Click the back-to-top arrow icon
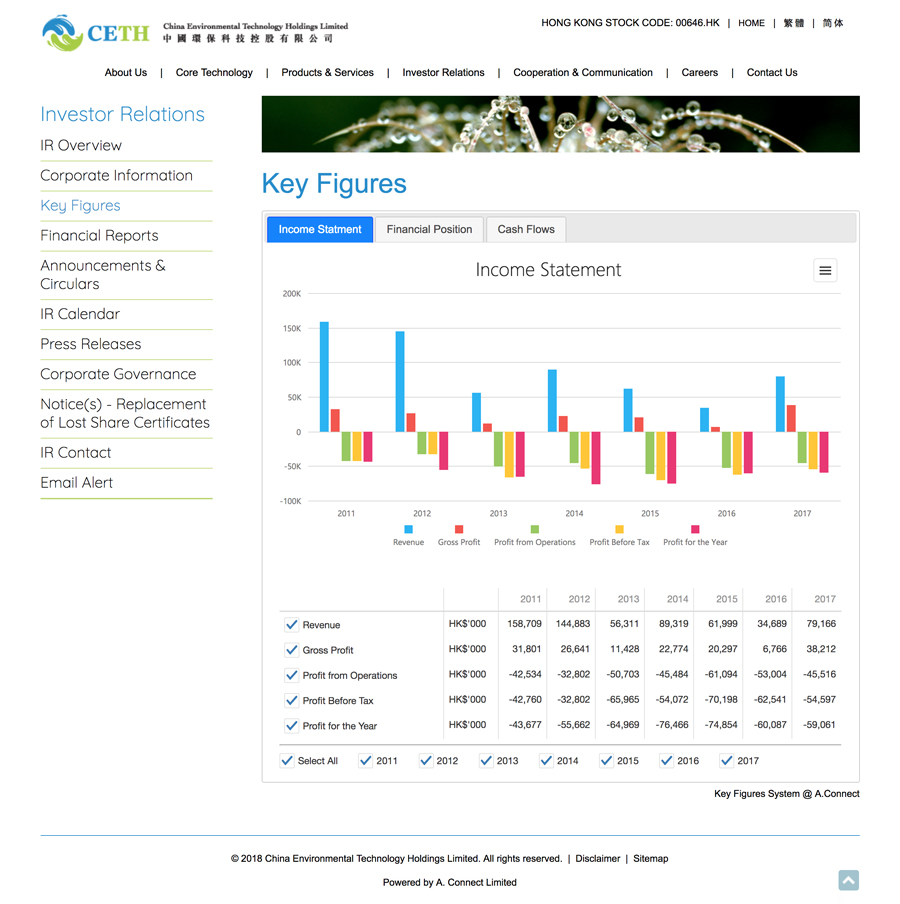The image size is (900, 904). [x=848, y=880]
